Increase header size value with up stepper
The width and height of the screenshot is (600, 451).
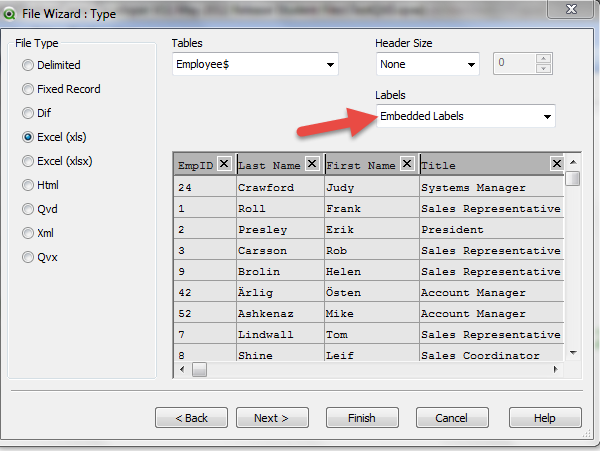pyautogui.click(x=543, y=59)
